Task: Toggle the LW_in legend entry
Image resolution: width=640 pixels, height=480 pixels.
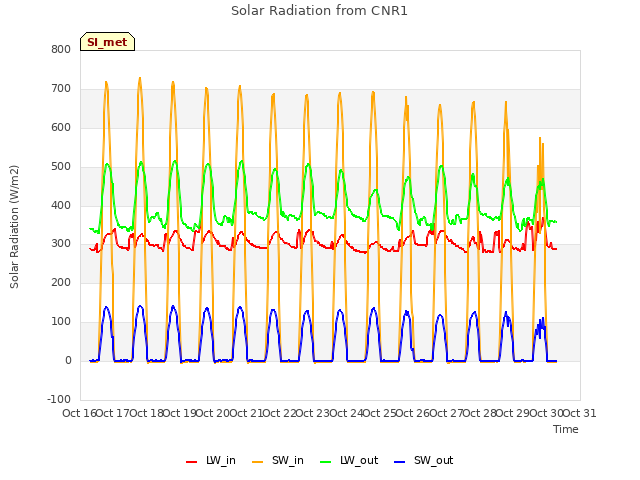Action: [211, 460]
